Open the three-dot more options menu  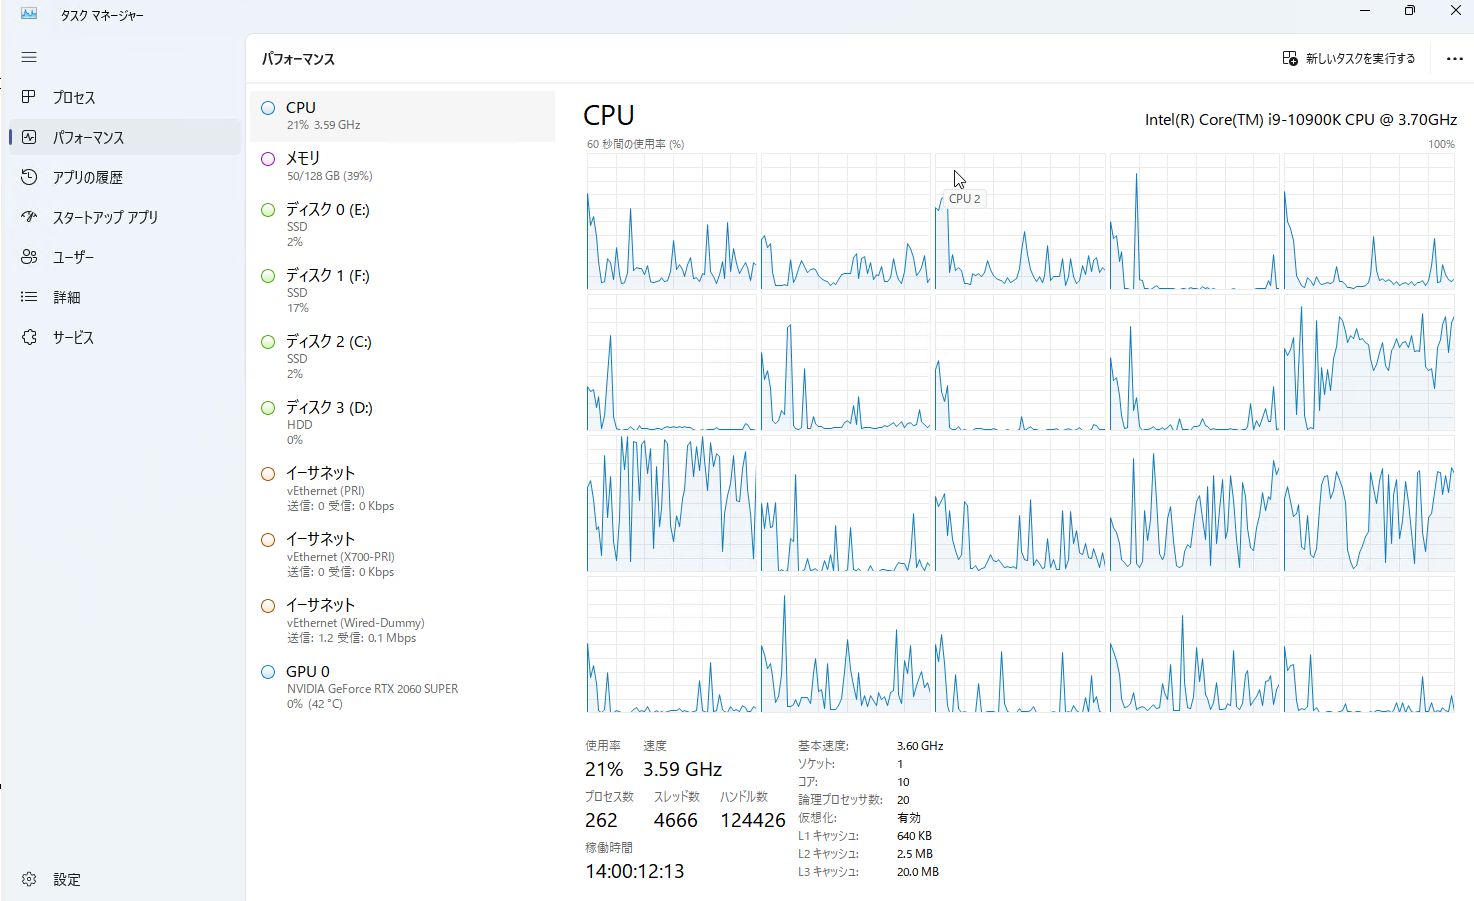point(1455,58)
